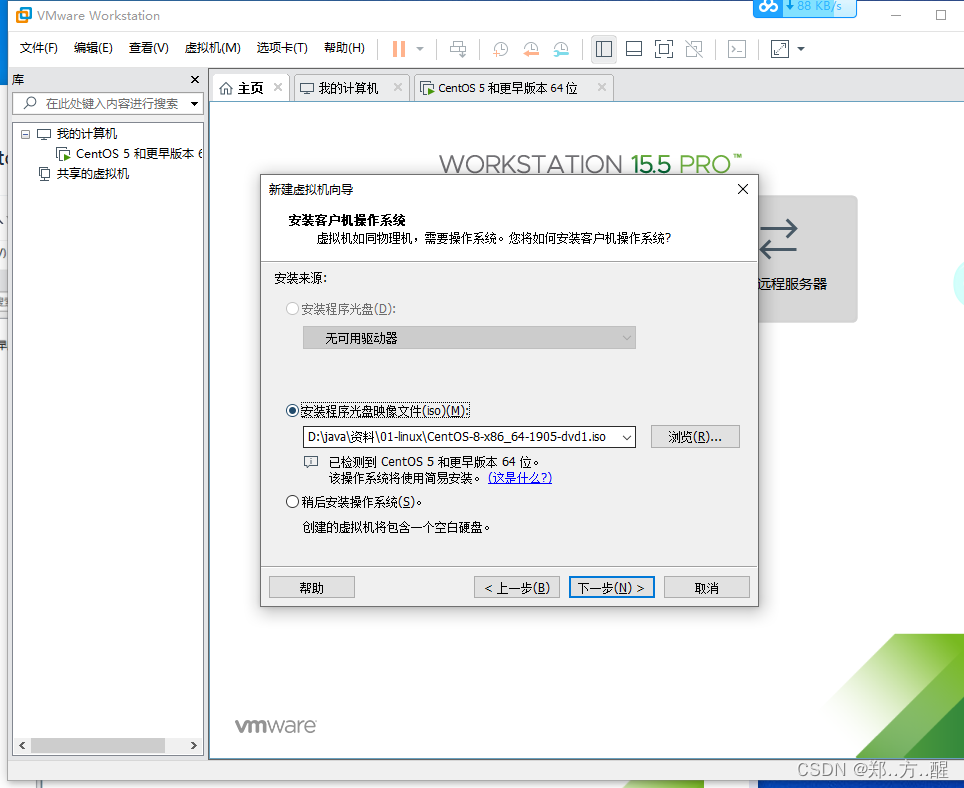This screenshot has height=788, width=964.
Task: Click the cloud download speed indicator
Action: click(804, 7)
